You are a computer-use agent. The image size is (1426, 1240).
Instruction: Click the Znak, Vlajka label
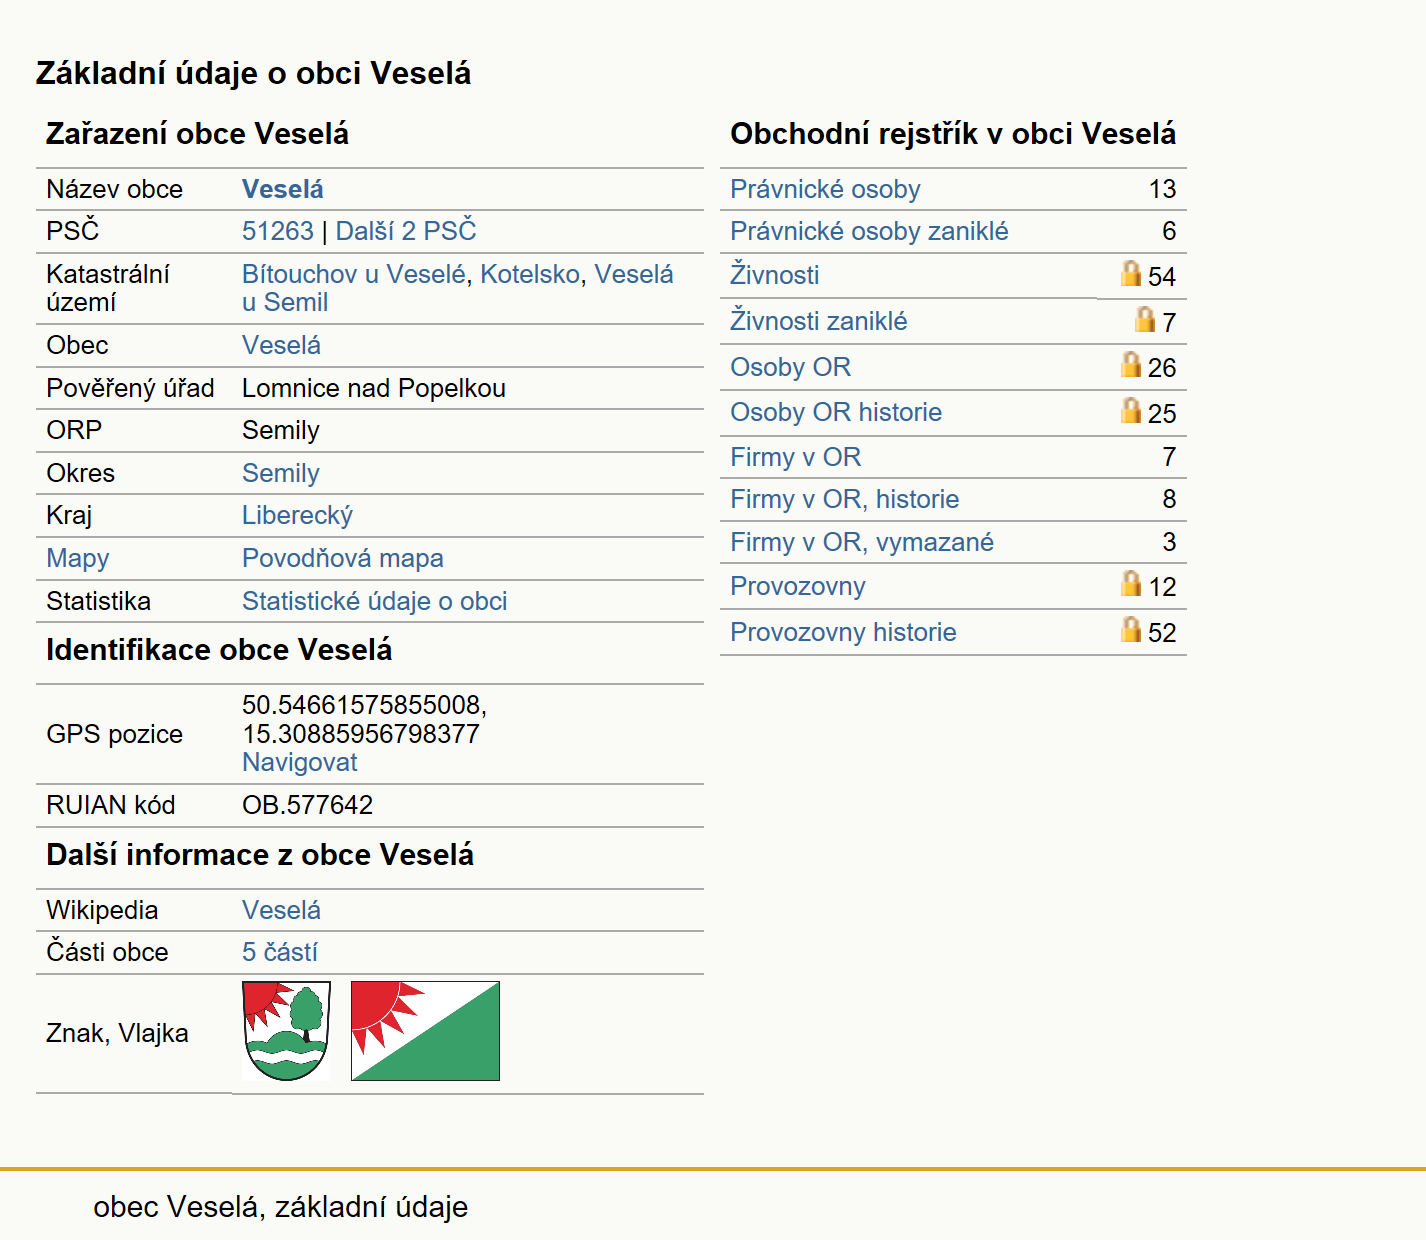(117, 1033)
